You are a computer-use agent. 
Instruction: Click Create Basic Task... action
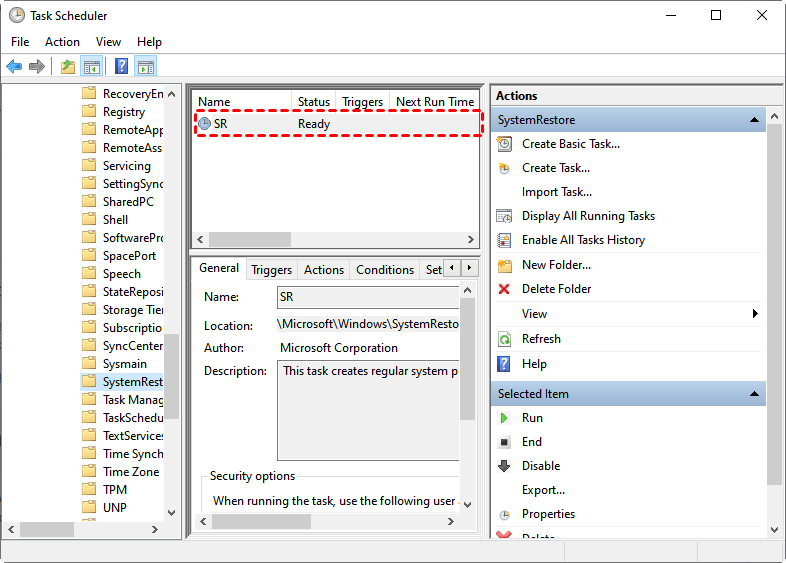(x=571, y=144)
